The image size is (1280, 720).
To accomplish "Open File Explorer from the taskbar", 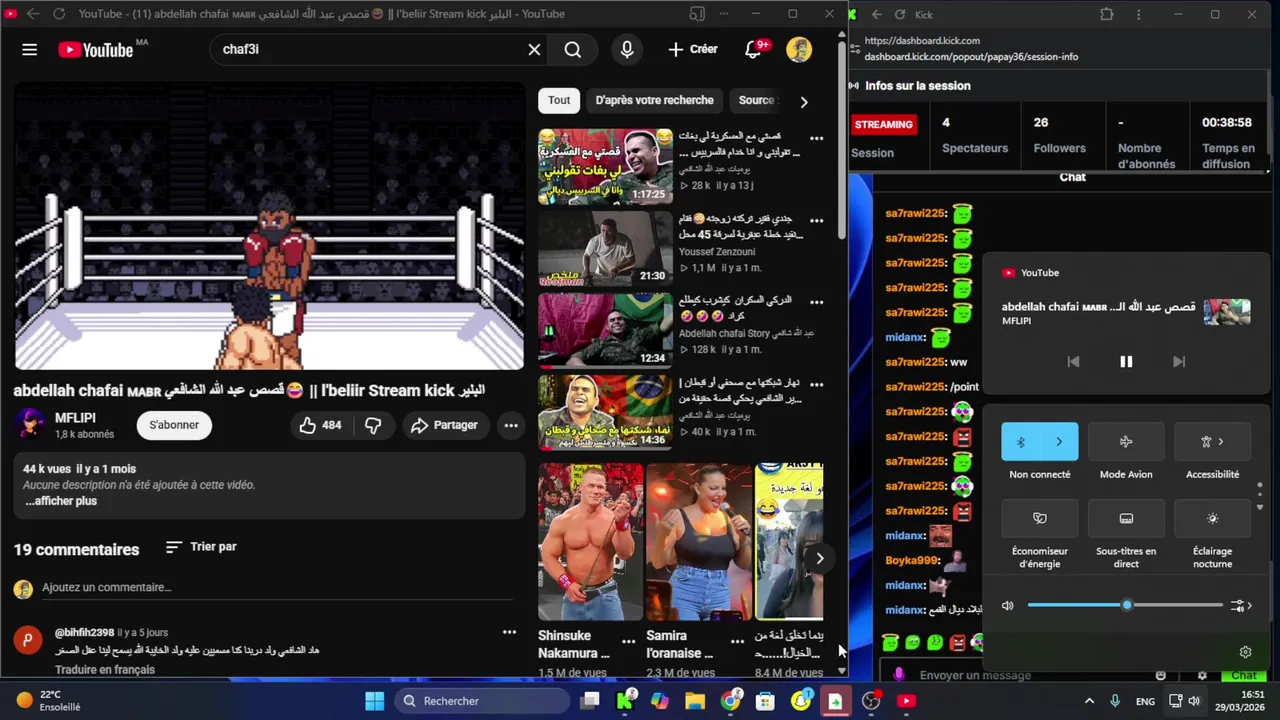I will click(x=695, y=701).
